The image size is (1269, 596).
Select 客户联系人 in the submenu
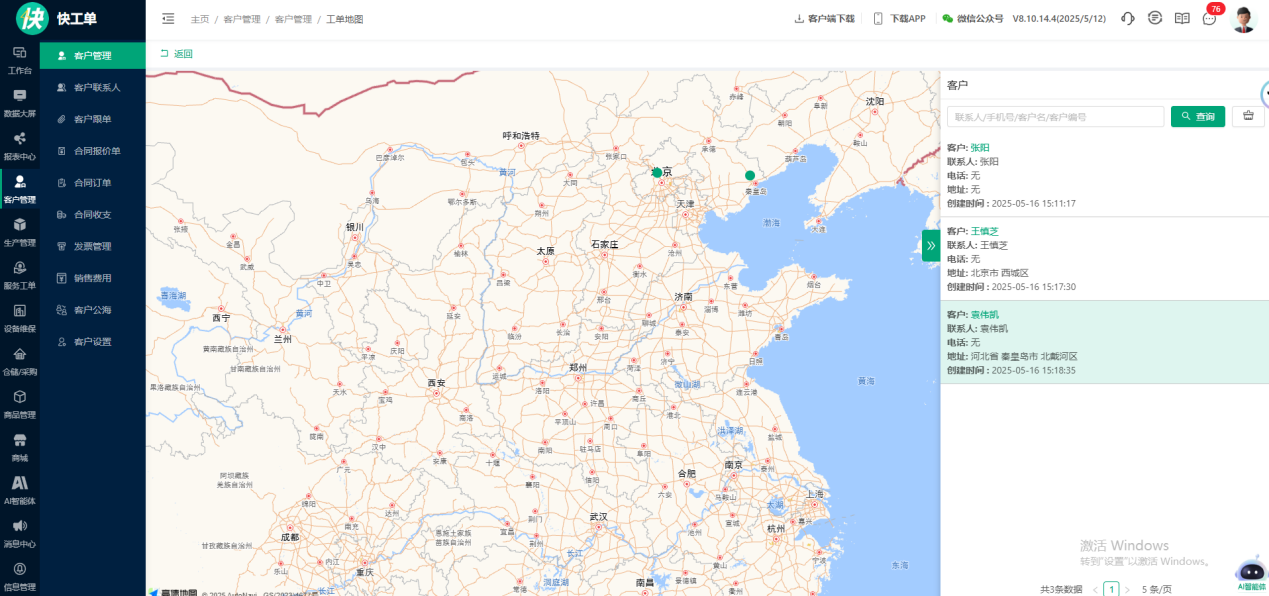tap(96, 87)
